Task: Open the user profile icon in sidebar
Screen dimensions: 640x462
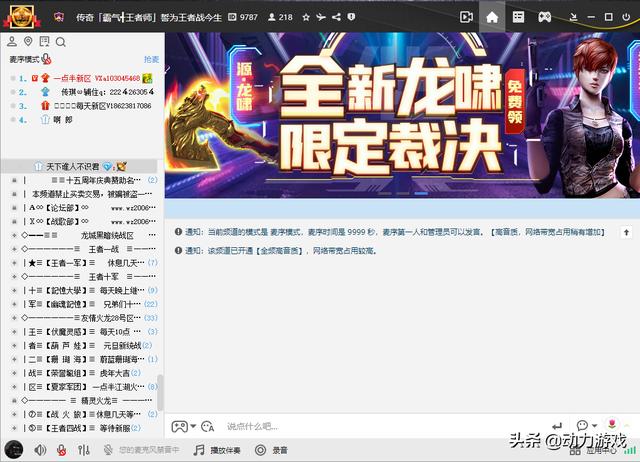Action: tap(12, 41)
